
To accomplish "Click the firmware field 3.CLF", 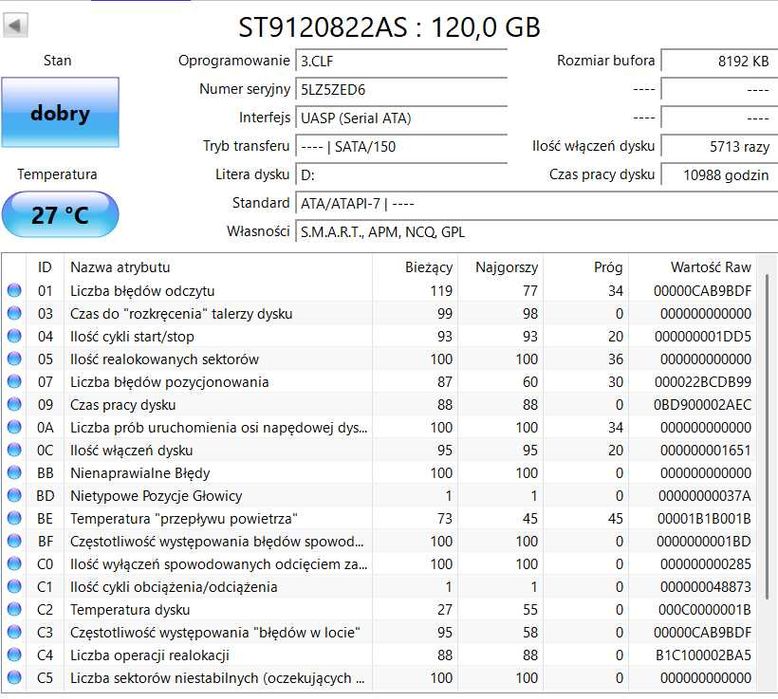I will coord(401,62).
